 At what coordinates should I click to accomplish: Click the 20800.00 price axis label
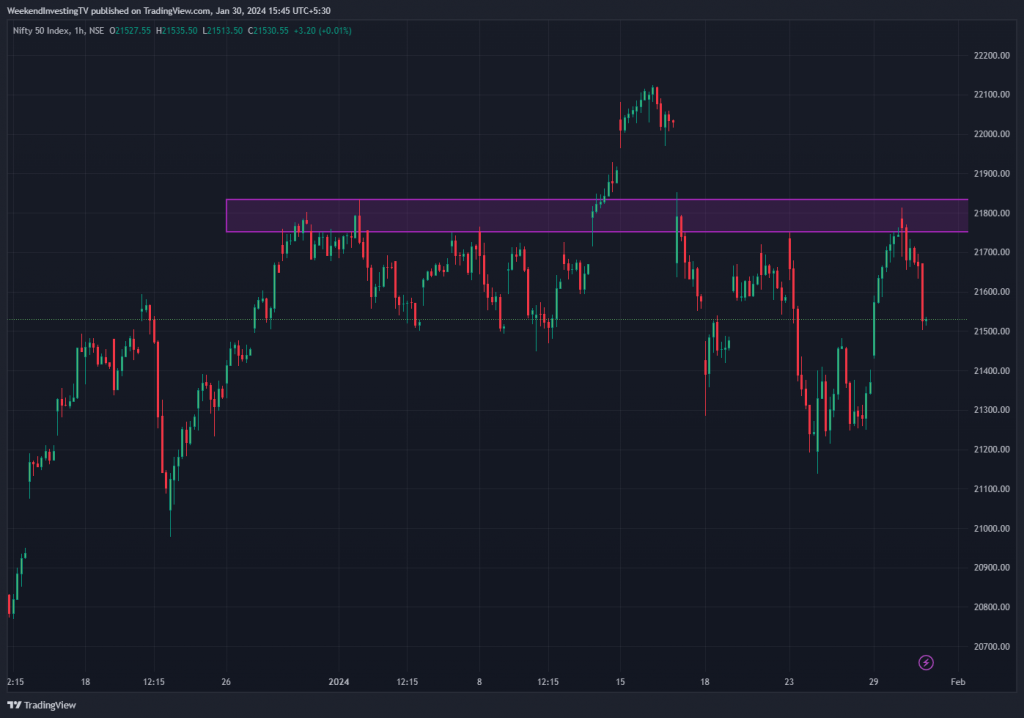[991, 607]
